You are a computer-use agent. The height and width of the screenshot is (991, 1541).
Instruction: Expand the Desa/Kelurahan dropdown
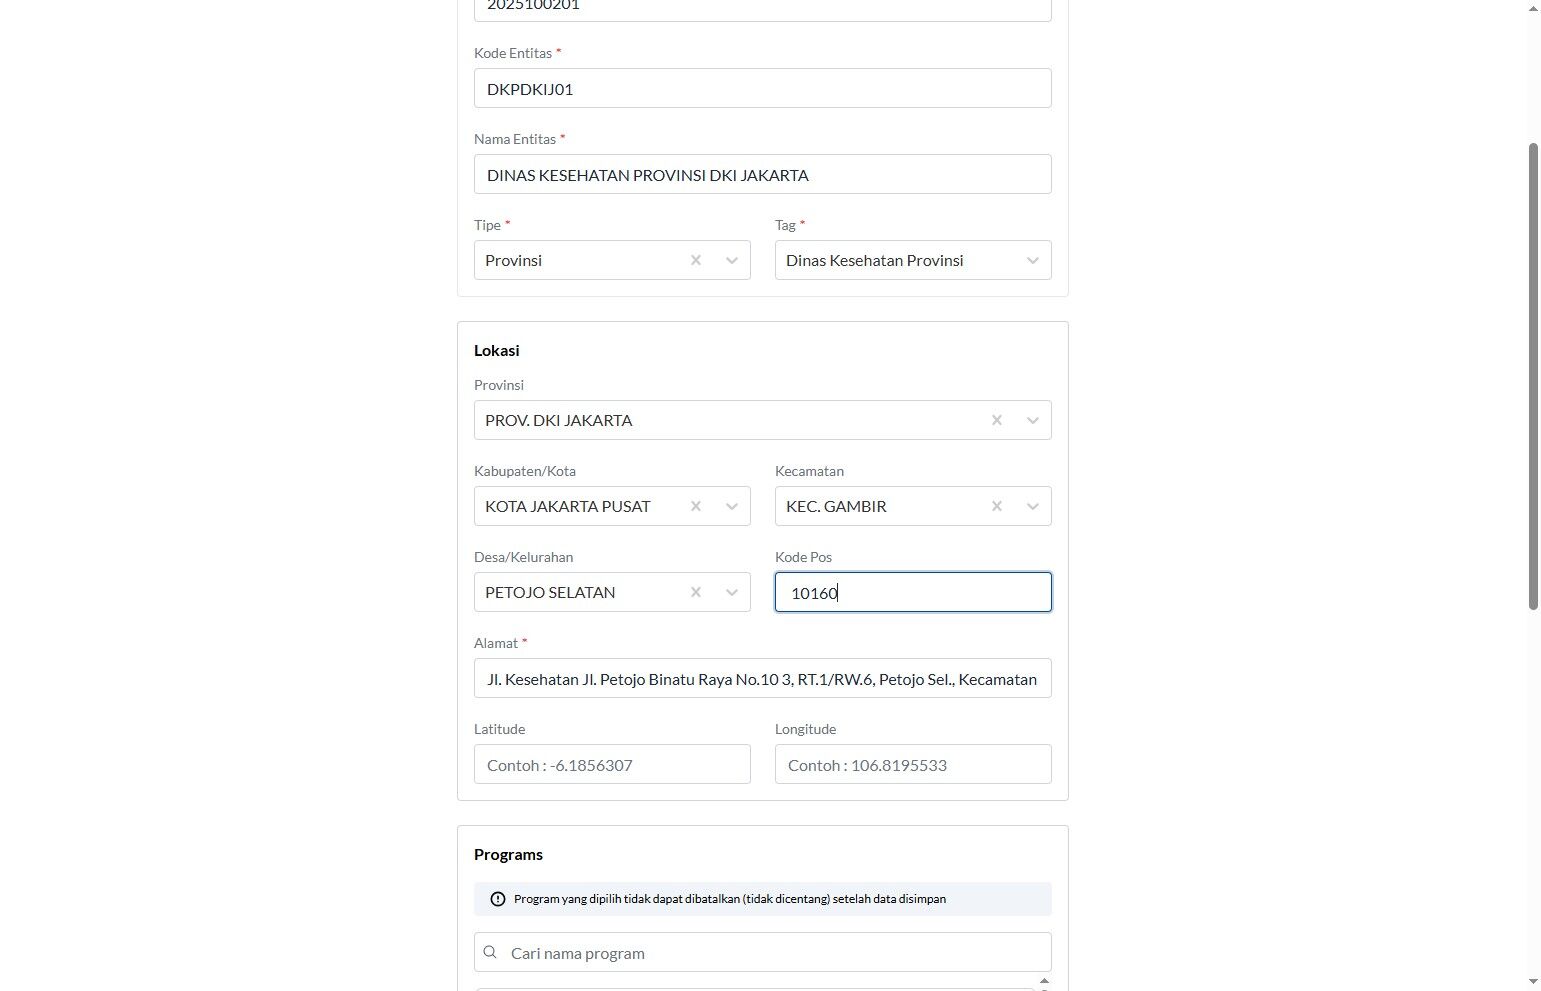coord(732,592)
